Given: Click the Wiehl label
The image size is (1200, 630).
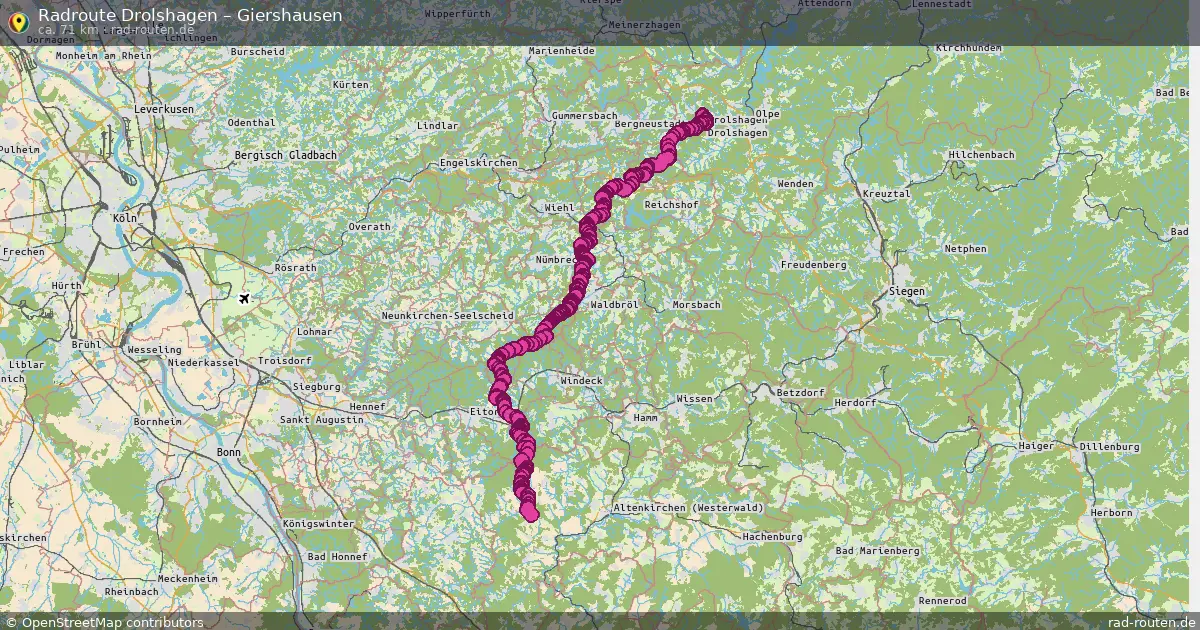Looking at the screenshot, I should pyautogui.click(x=559, y=208).
